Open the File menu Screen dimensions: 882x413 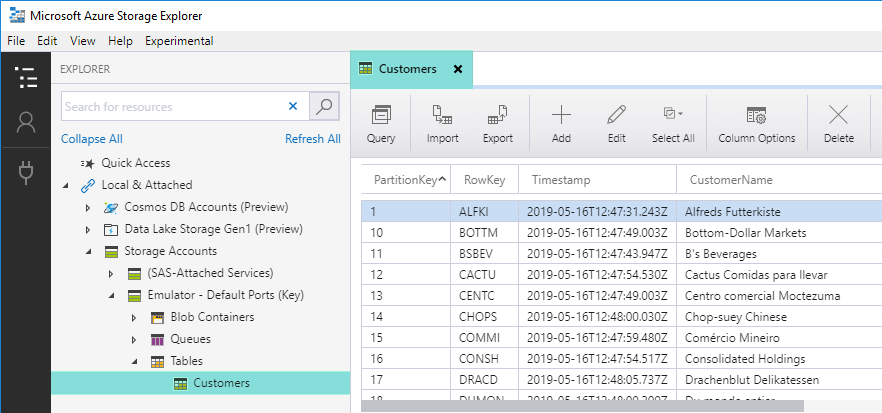coord(16,41)
